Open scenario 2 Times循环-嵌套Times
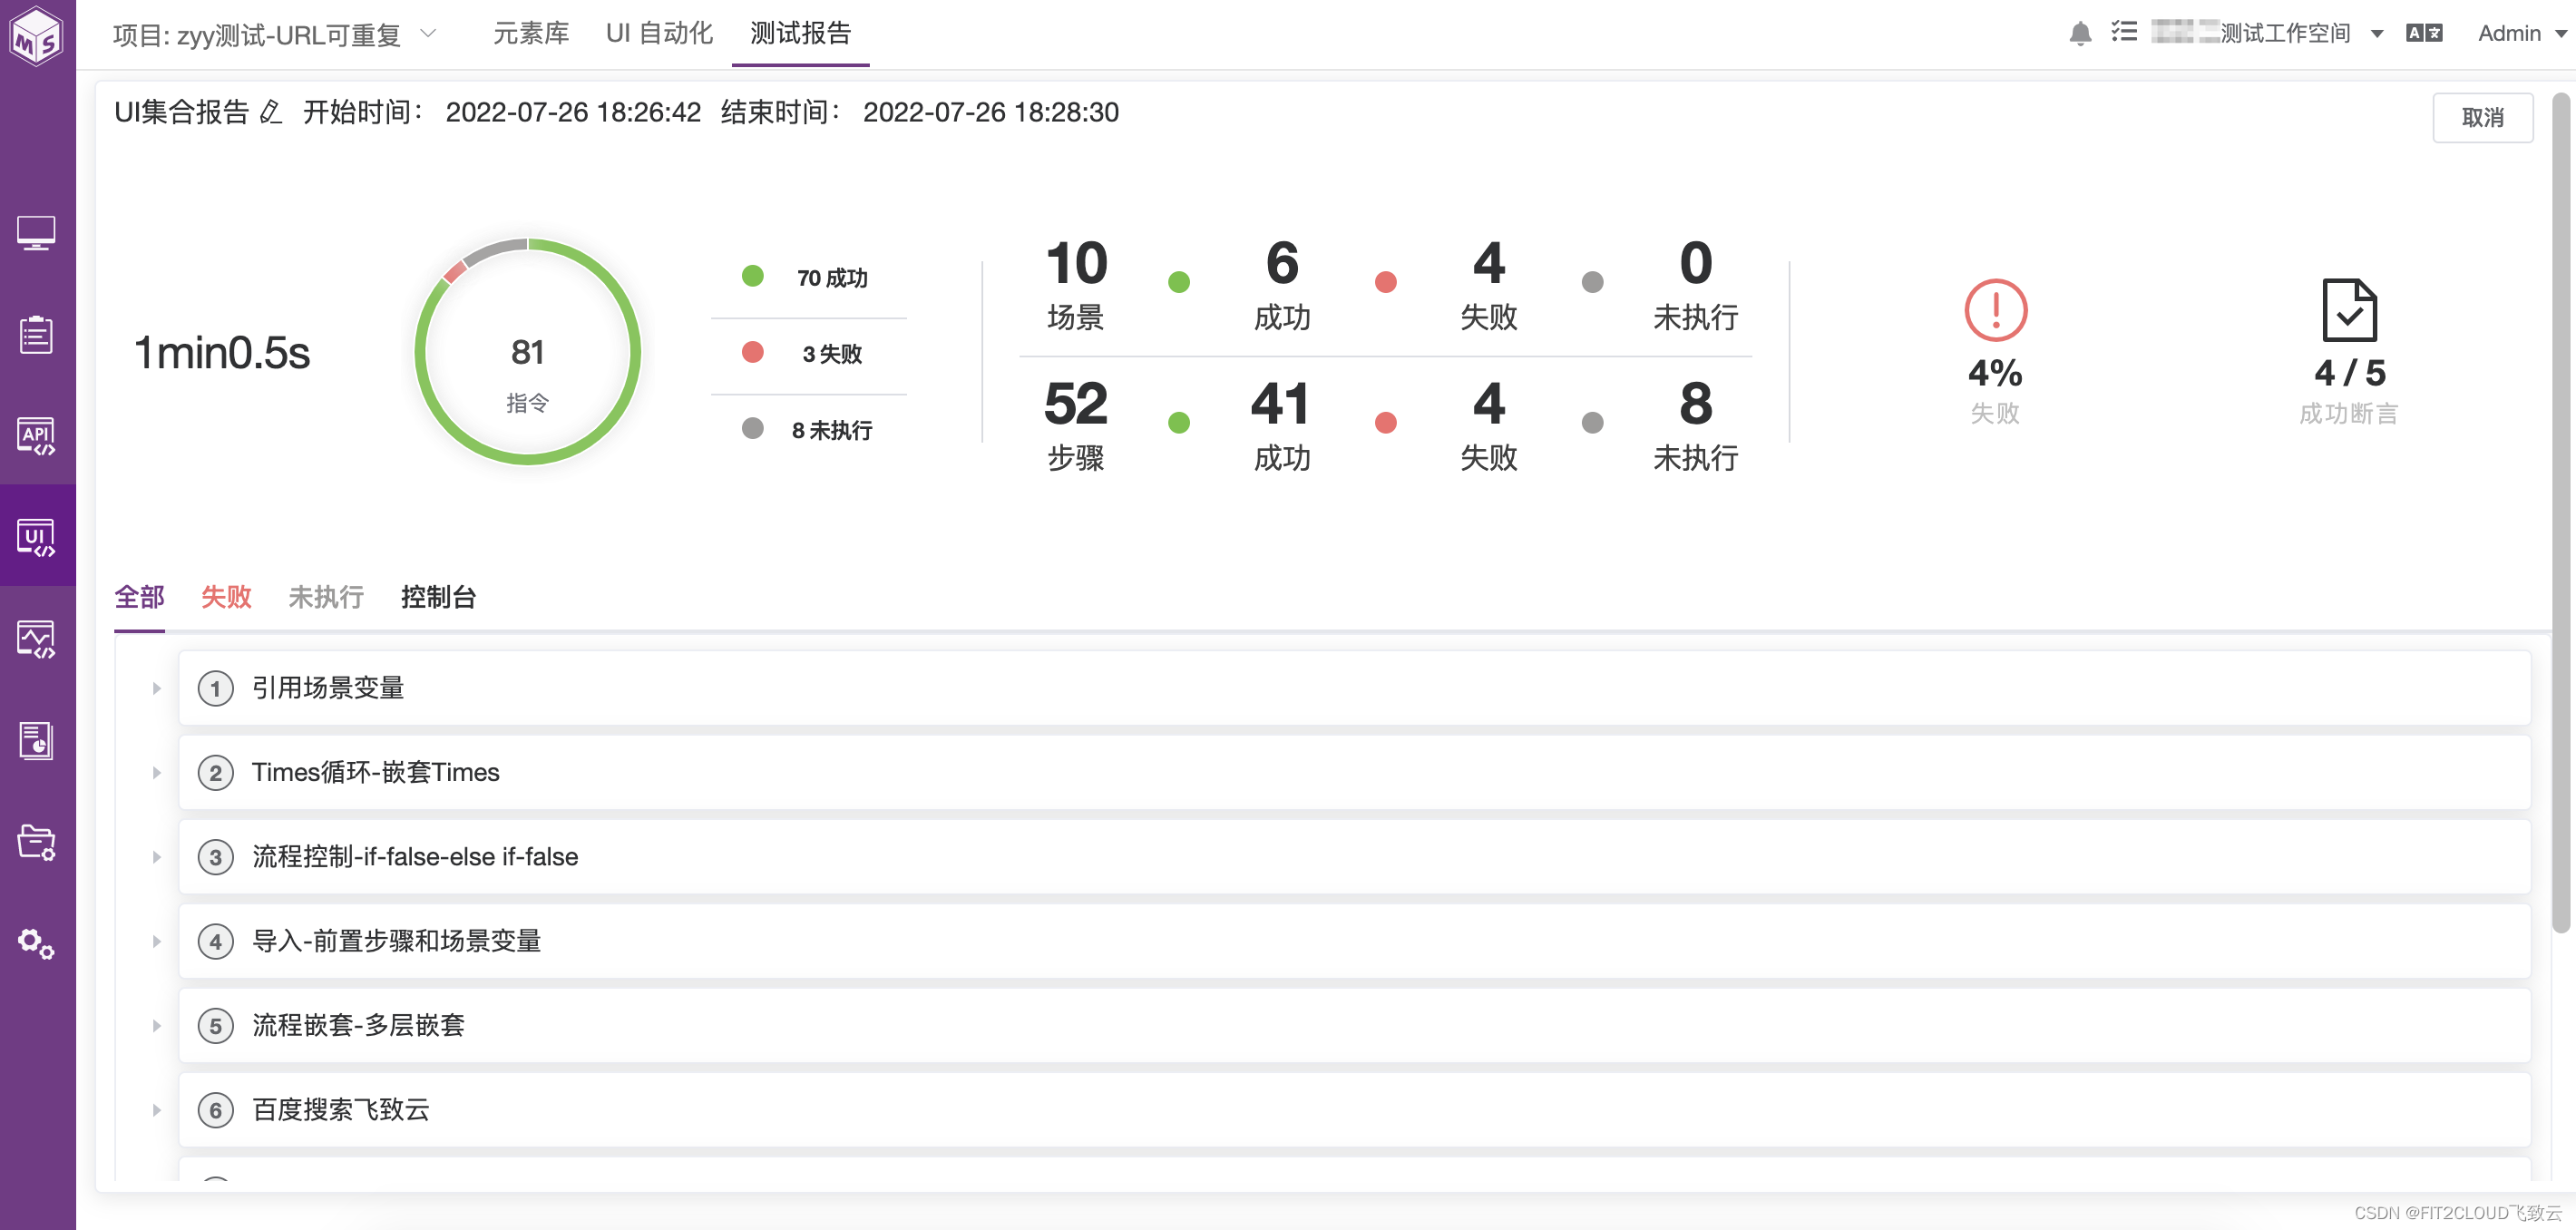This screenshot has height=1230, width=2576. (x=1354, y=773)
